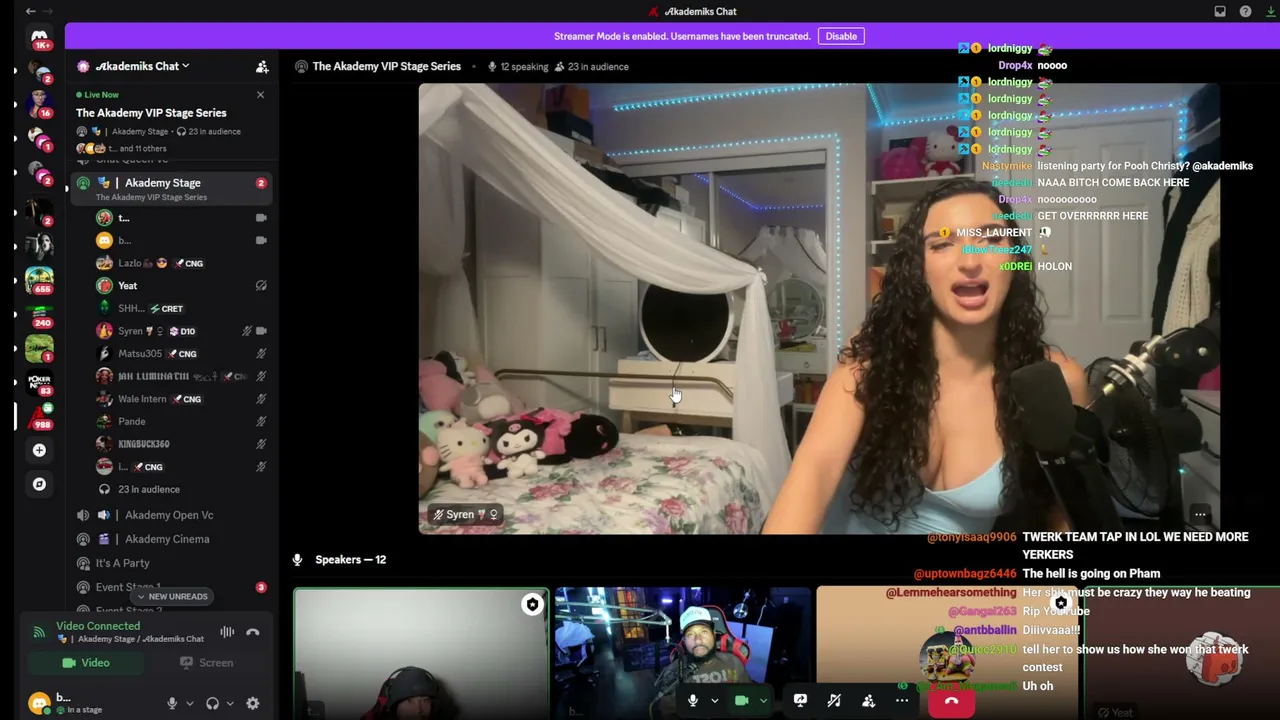Invite people to Akademiks Chat server
The image size is (1280, 720).
pyautogui.click(x=262, y=67)
